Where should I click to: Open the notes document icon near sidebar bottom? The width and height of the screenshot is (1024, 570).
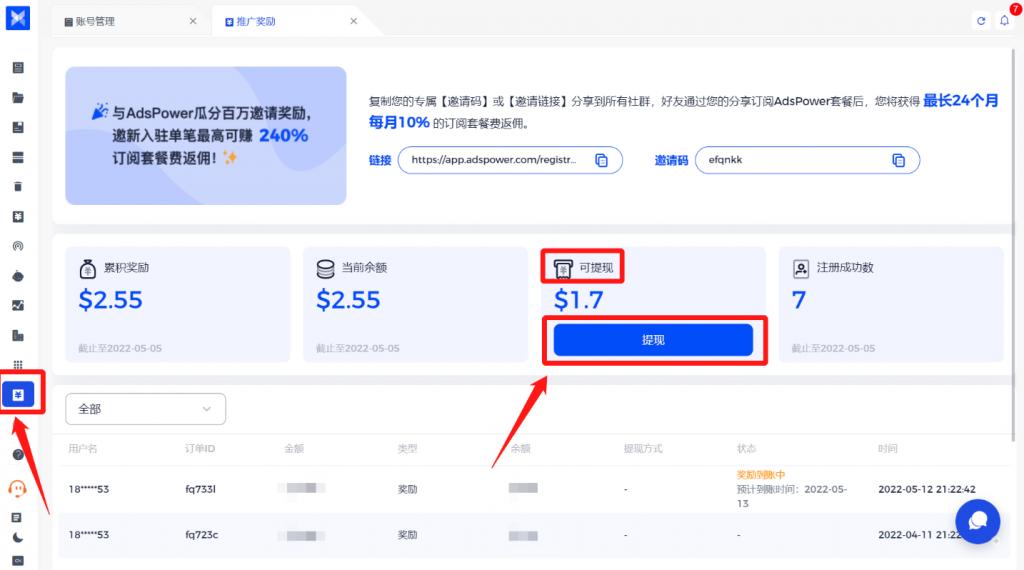[17, 518]
